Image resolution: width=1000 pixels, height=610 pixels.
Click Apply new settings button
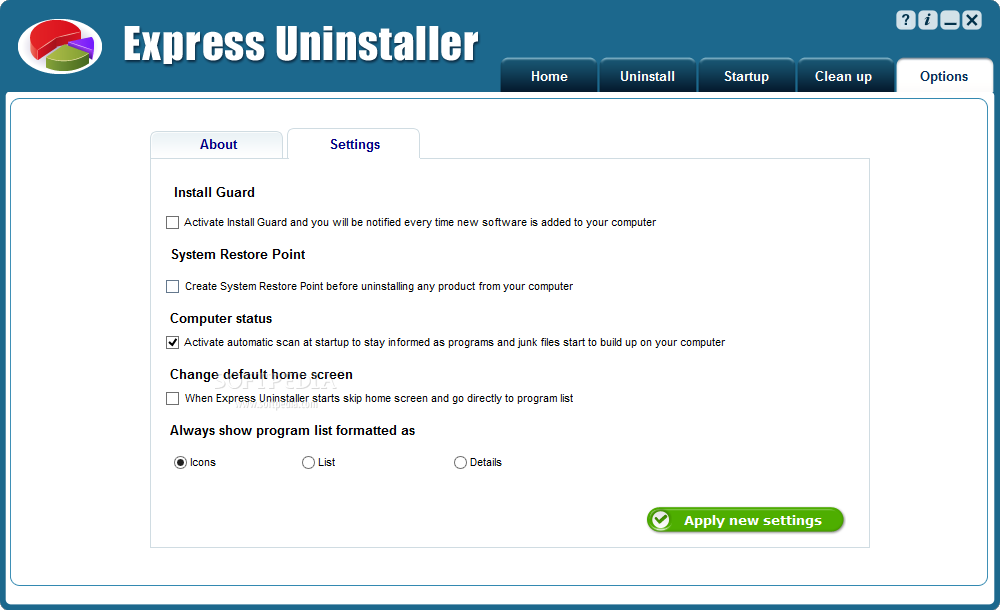745,520
